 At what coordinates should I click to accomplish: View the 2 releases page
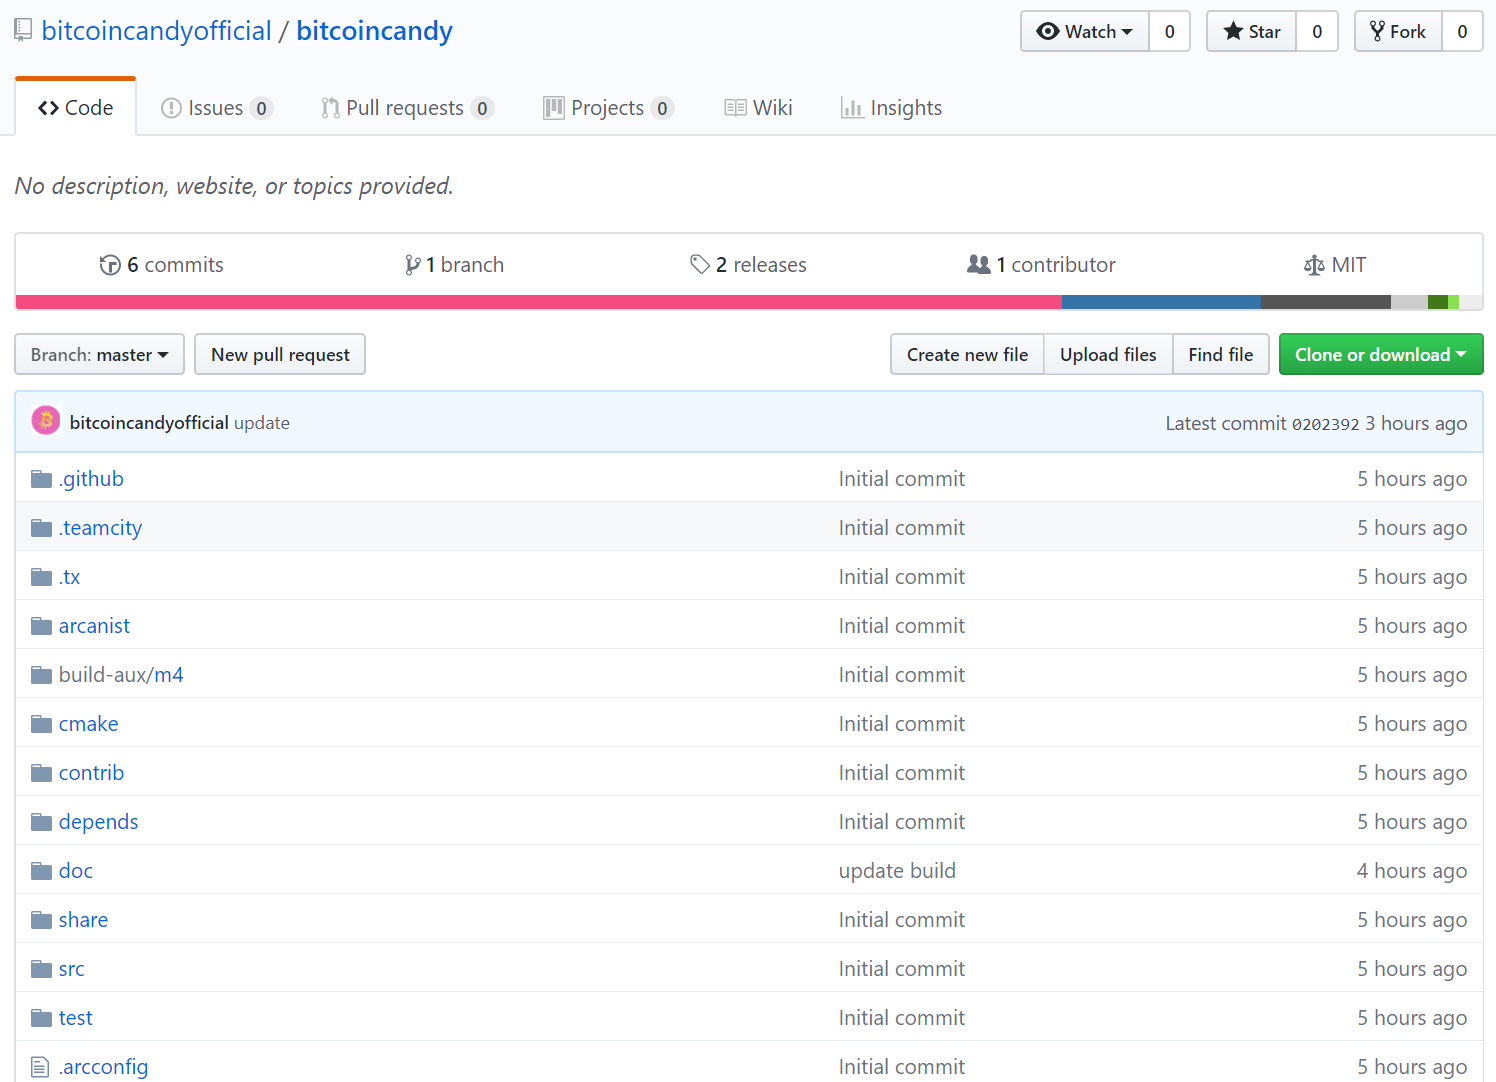748,265
